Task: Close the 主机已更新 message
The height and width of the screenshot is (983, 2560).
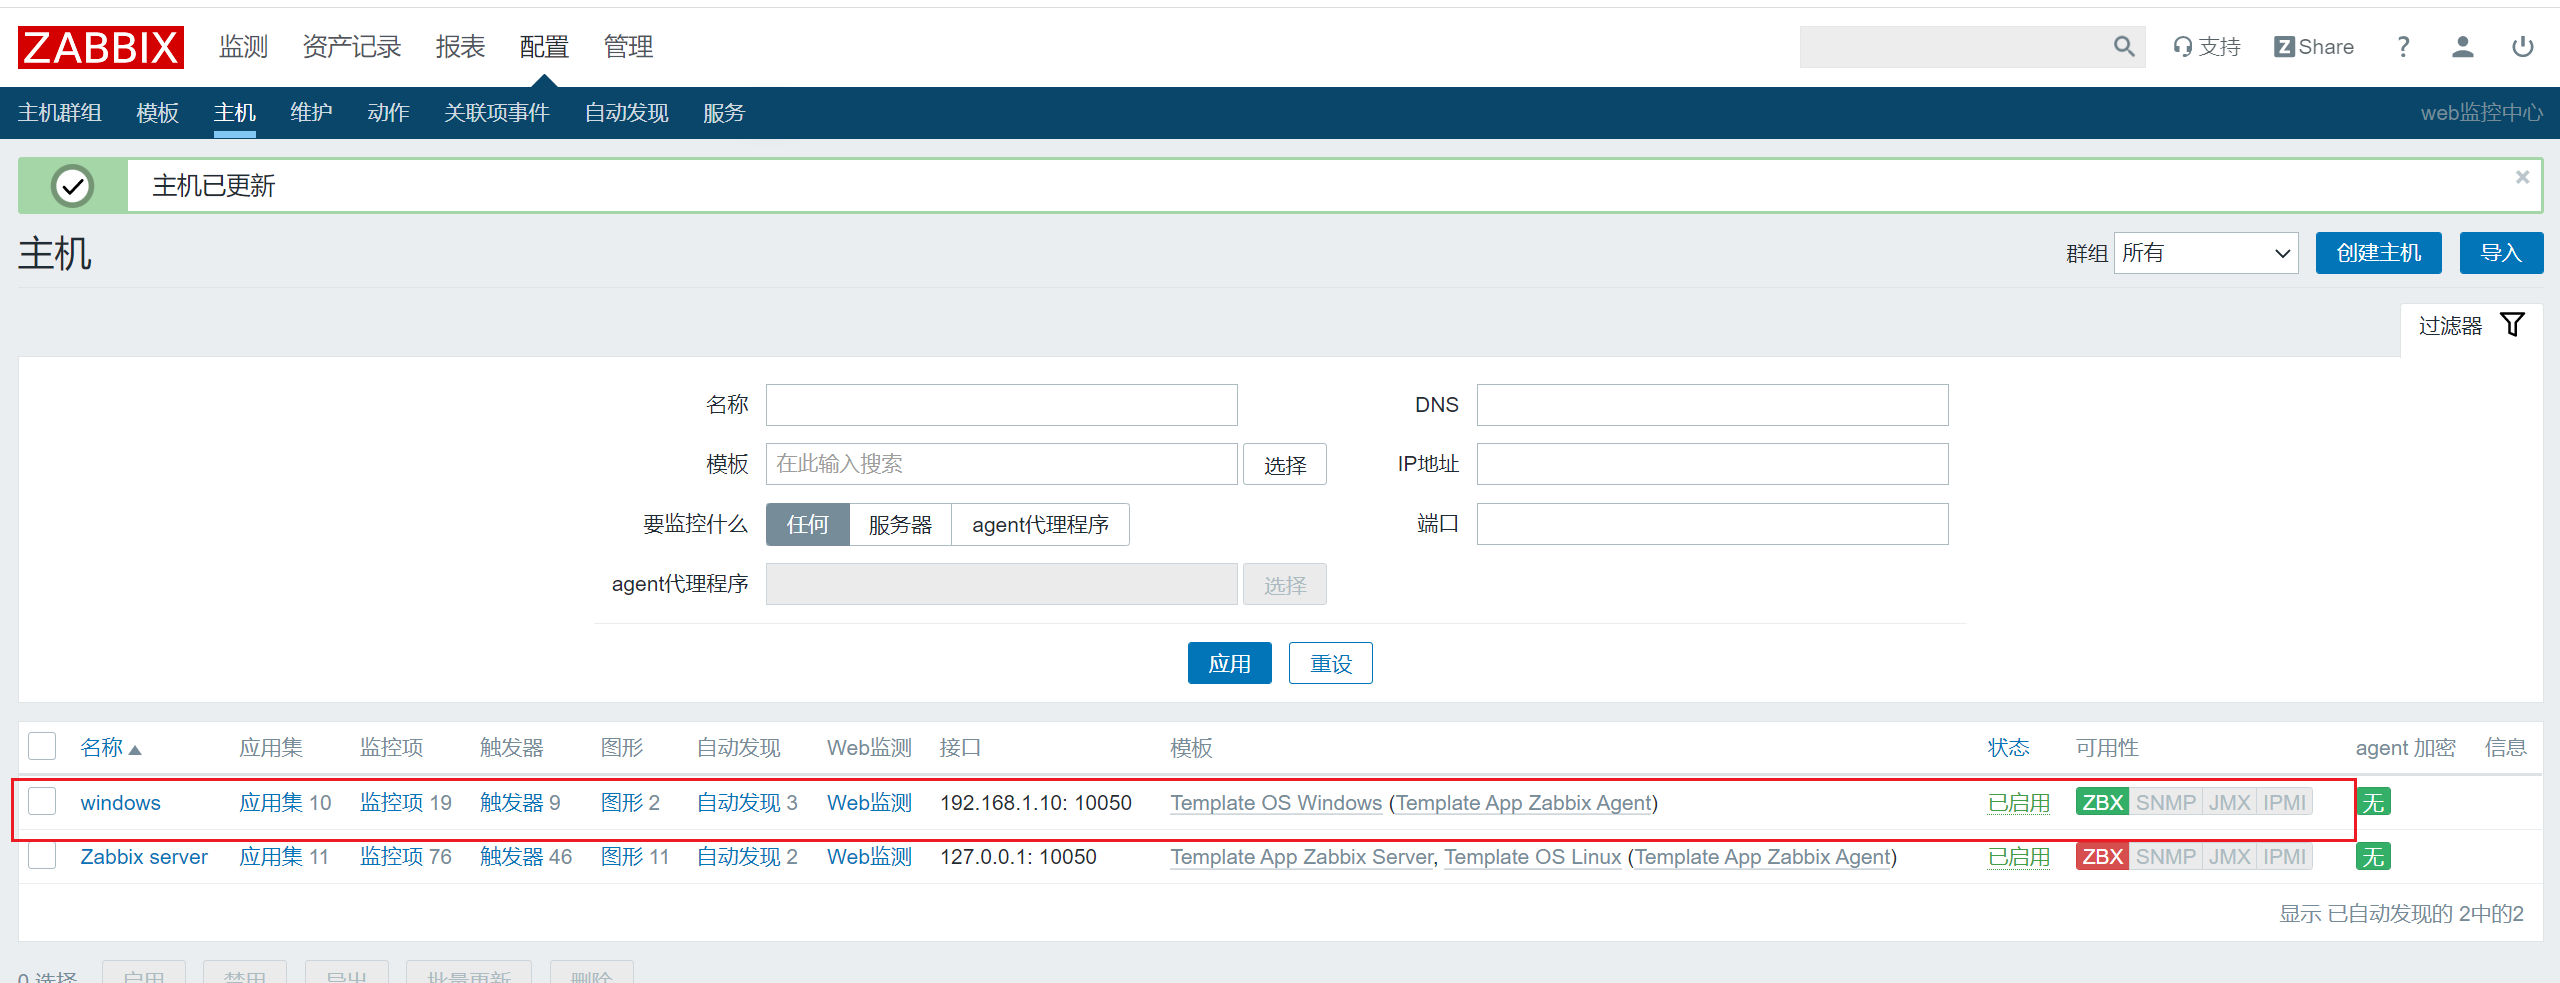Action: point(2522,177)
